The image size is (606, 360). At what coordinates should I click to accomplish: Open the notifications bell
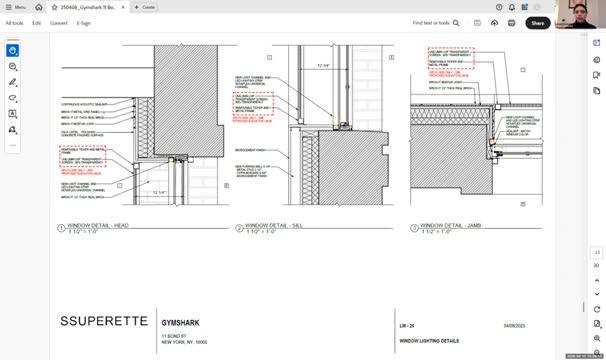[512, 7]
